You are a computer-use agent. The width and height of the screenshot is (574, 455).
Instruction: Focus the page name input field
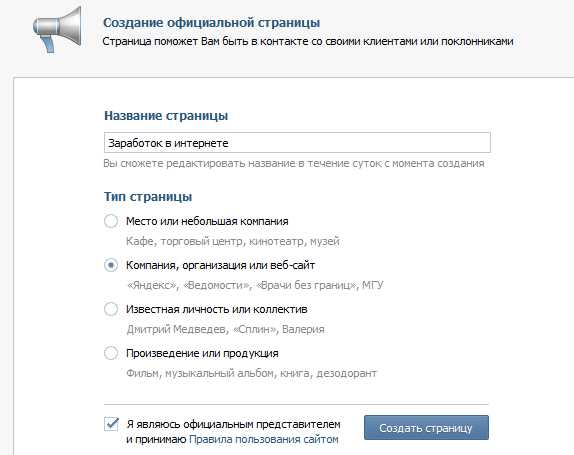[297, 143]
